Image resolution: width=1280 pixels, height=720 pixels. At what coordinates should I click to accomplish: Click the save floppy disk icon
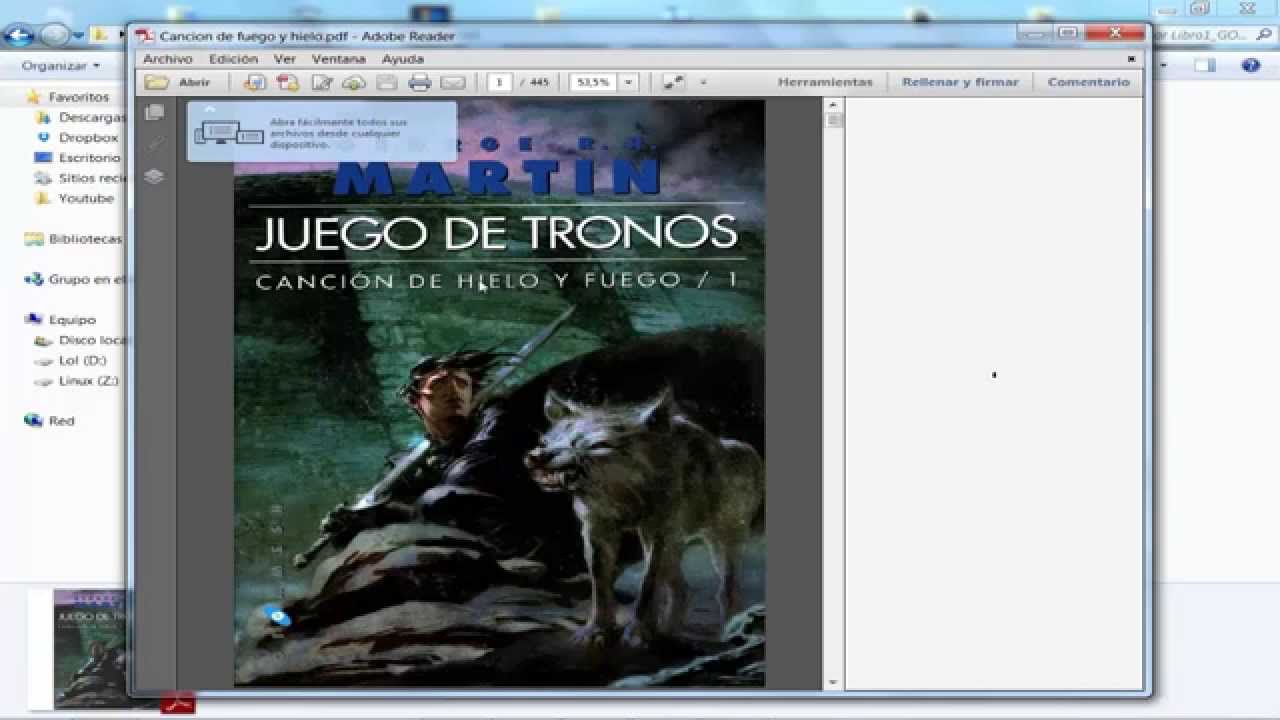click(x=387, y=82)
